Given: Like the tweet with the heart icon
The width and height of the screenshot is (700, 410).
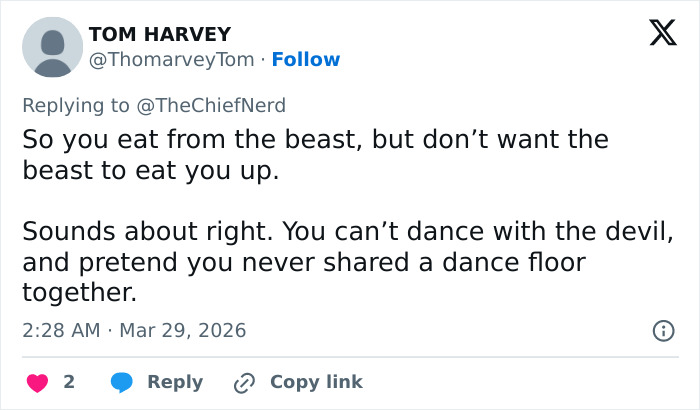Looking at the screenshot, I should pyautogui.click(x=37, y=382).
